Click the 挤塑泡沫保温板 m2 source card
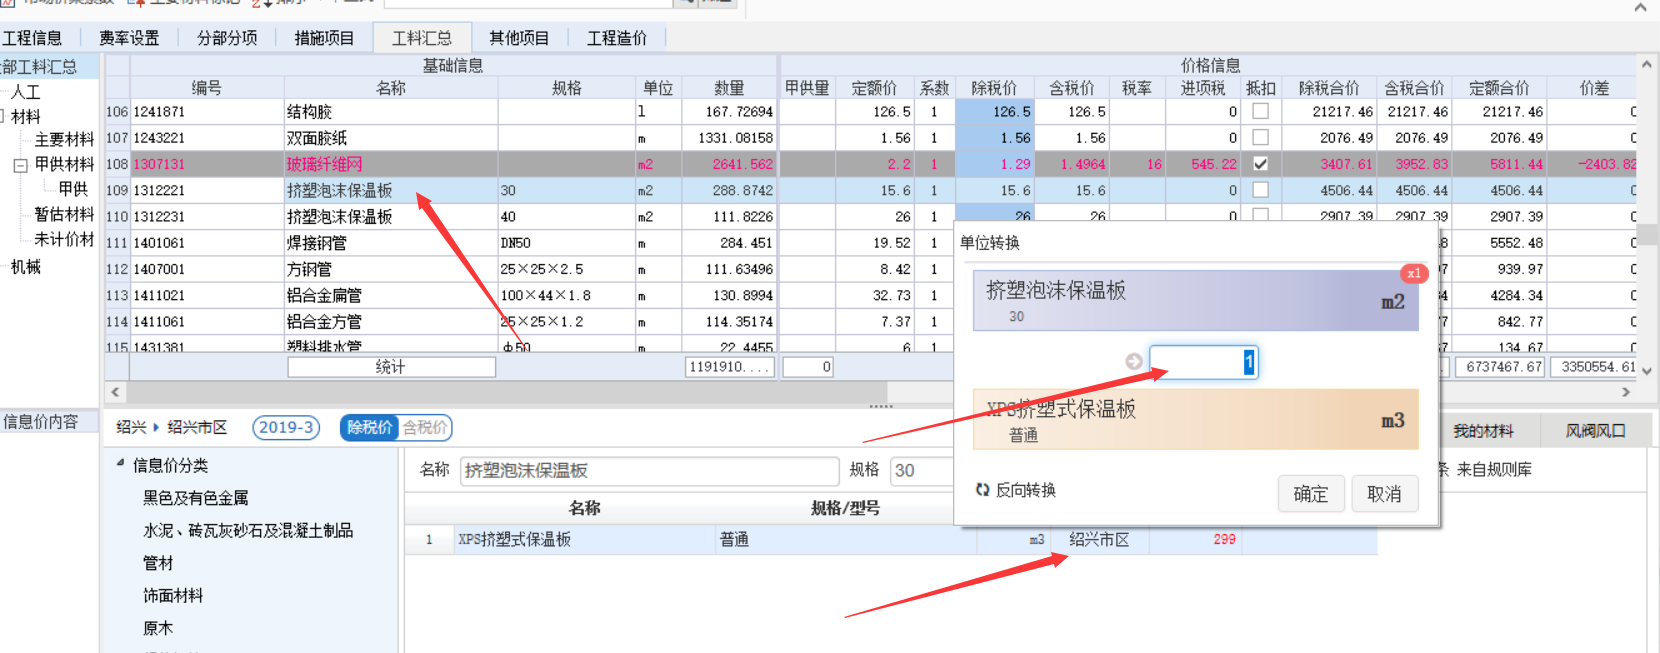Viewport: 1660px width, 653px height. tap(1196, 300)
